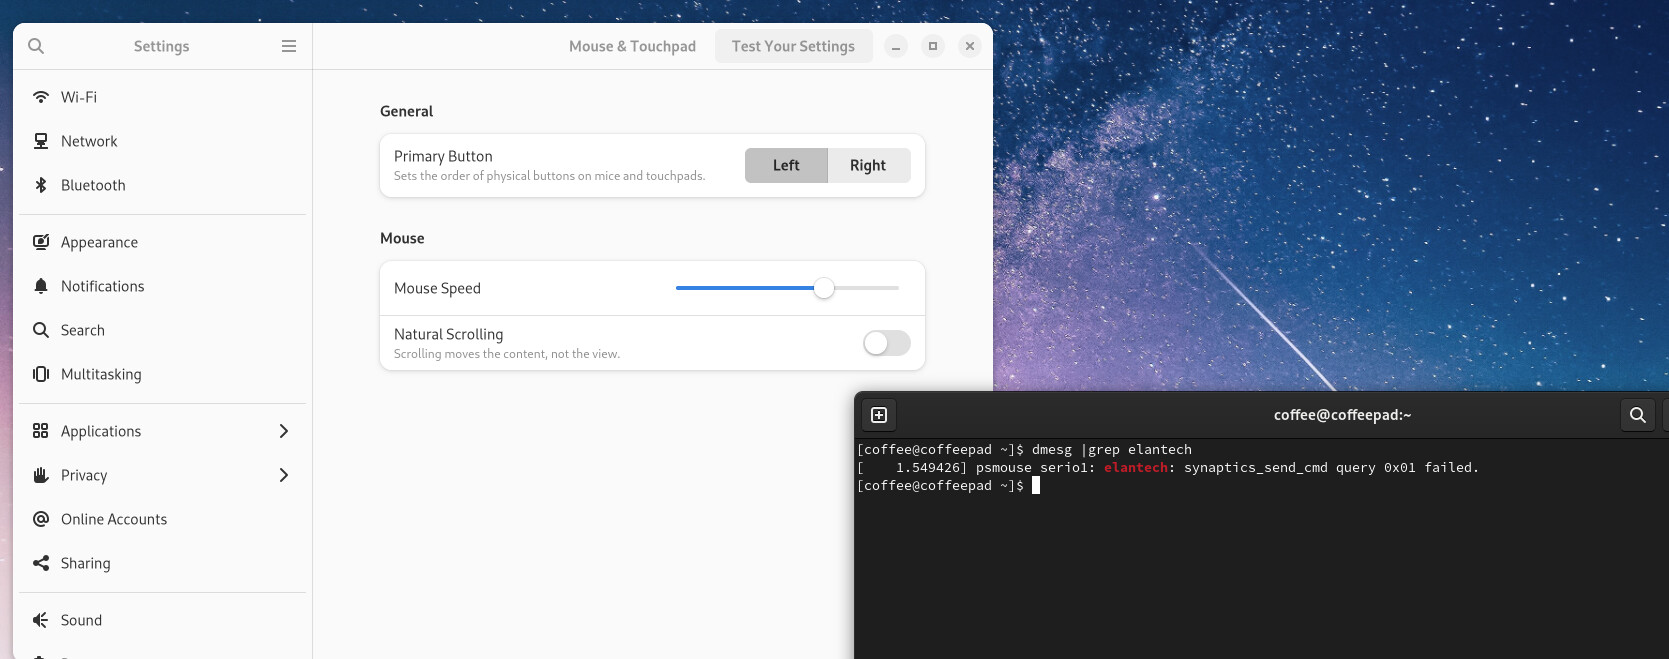
Task: Click the Sound speaker icon
Action: coord(41,620)
